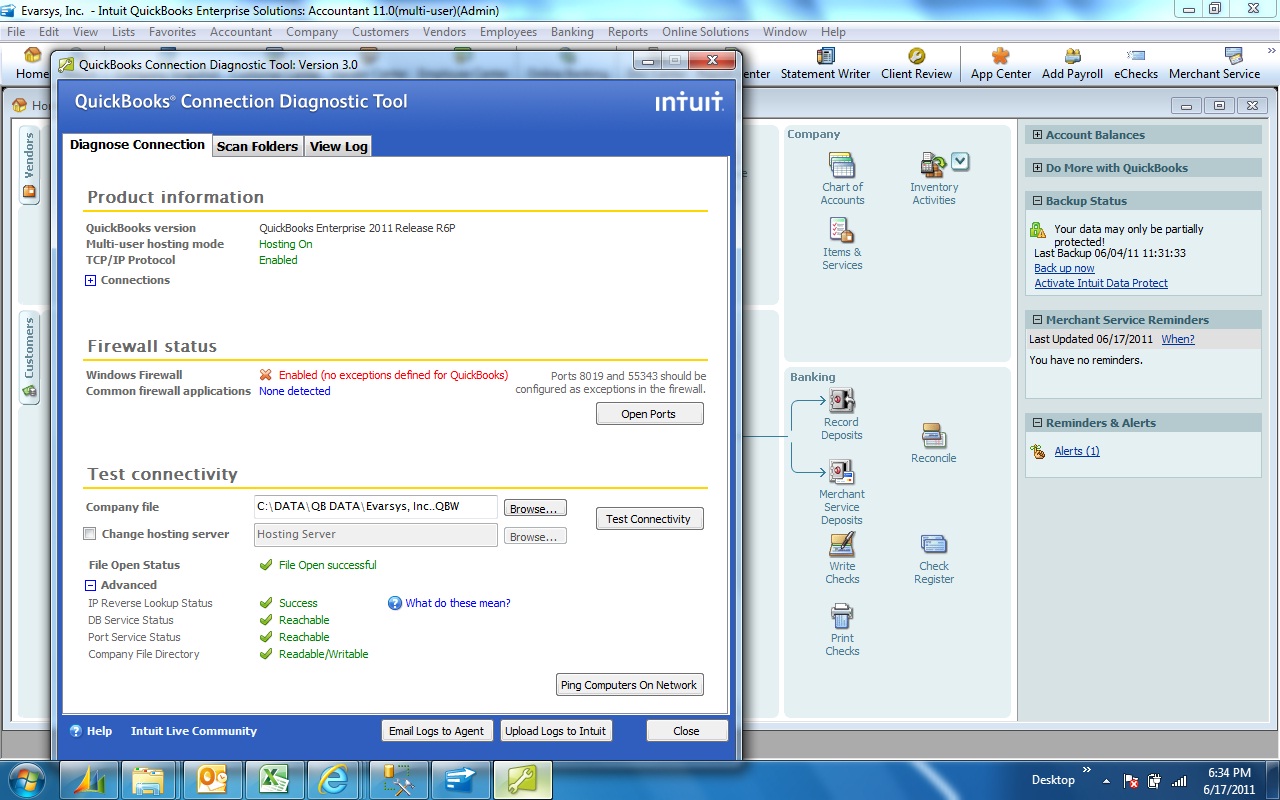Click Email Logs to Agent

(x=436, y=731)
